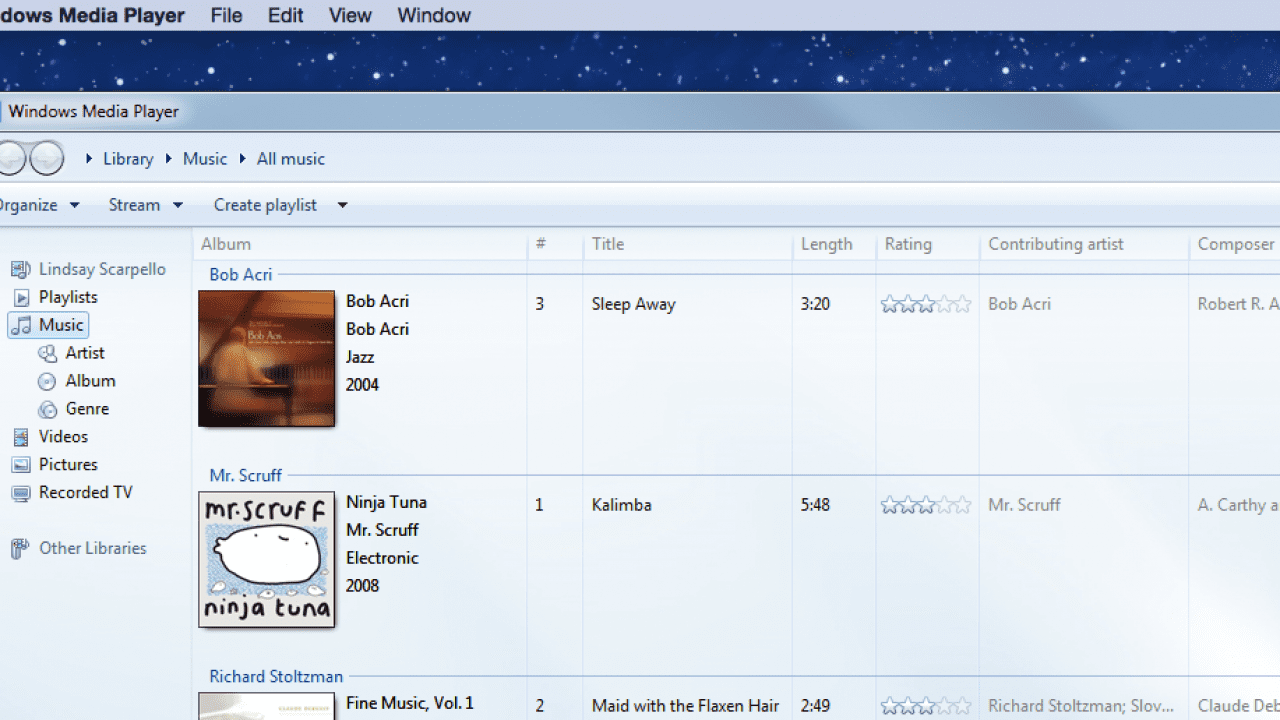Click the Bob Acri group header
This screenshot has width=1280, height=720.
pyautogui.click(x=241, y=274)
